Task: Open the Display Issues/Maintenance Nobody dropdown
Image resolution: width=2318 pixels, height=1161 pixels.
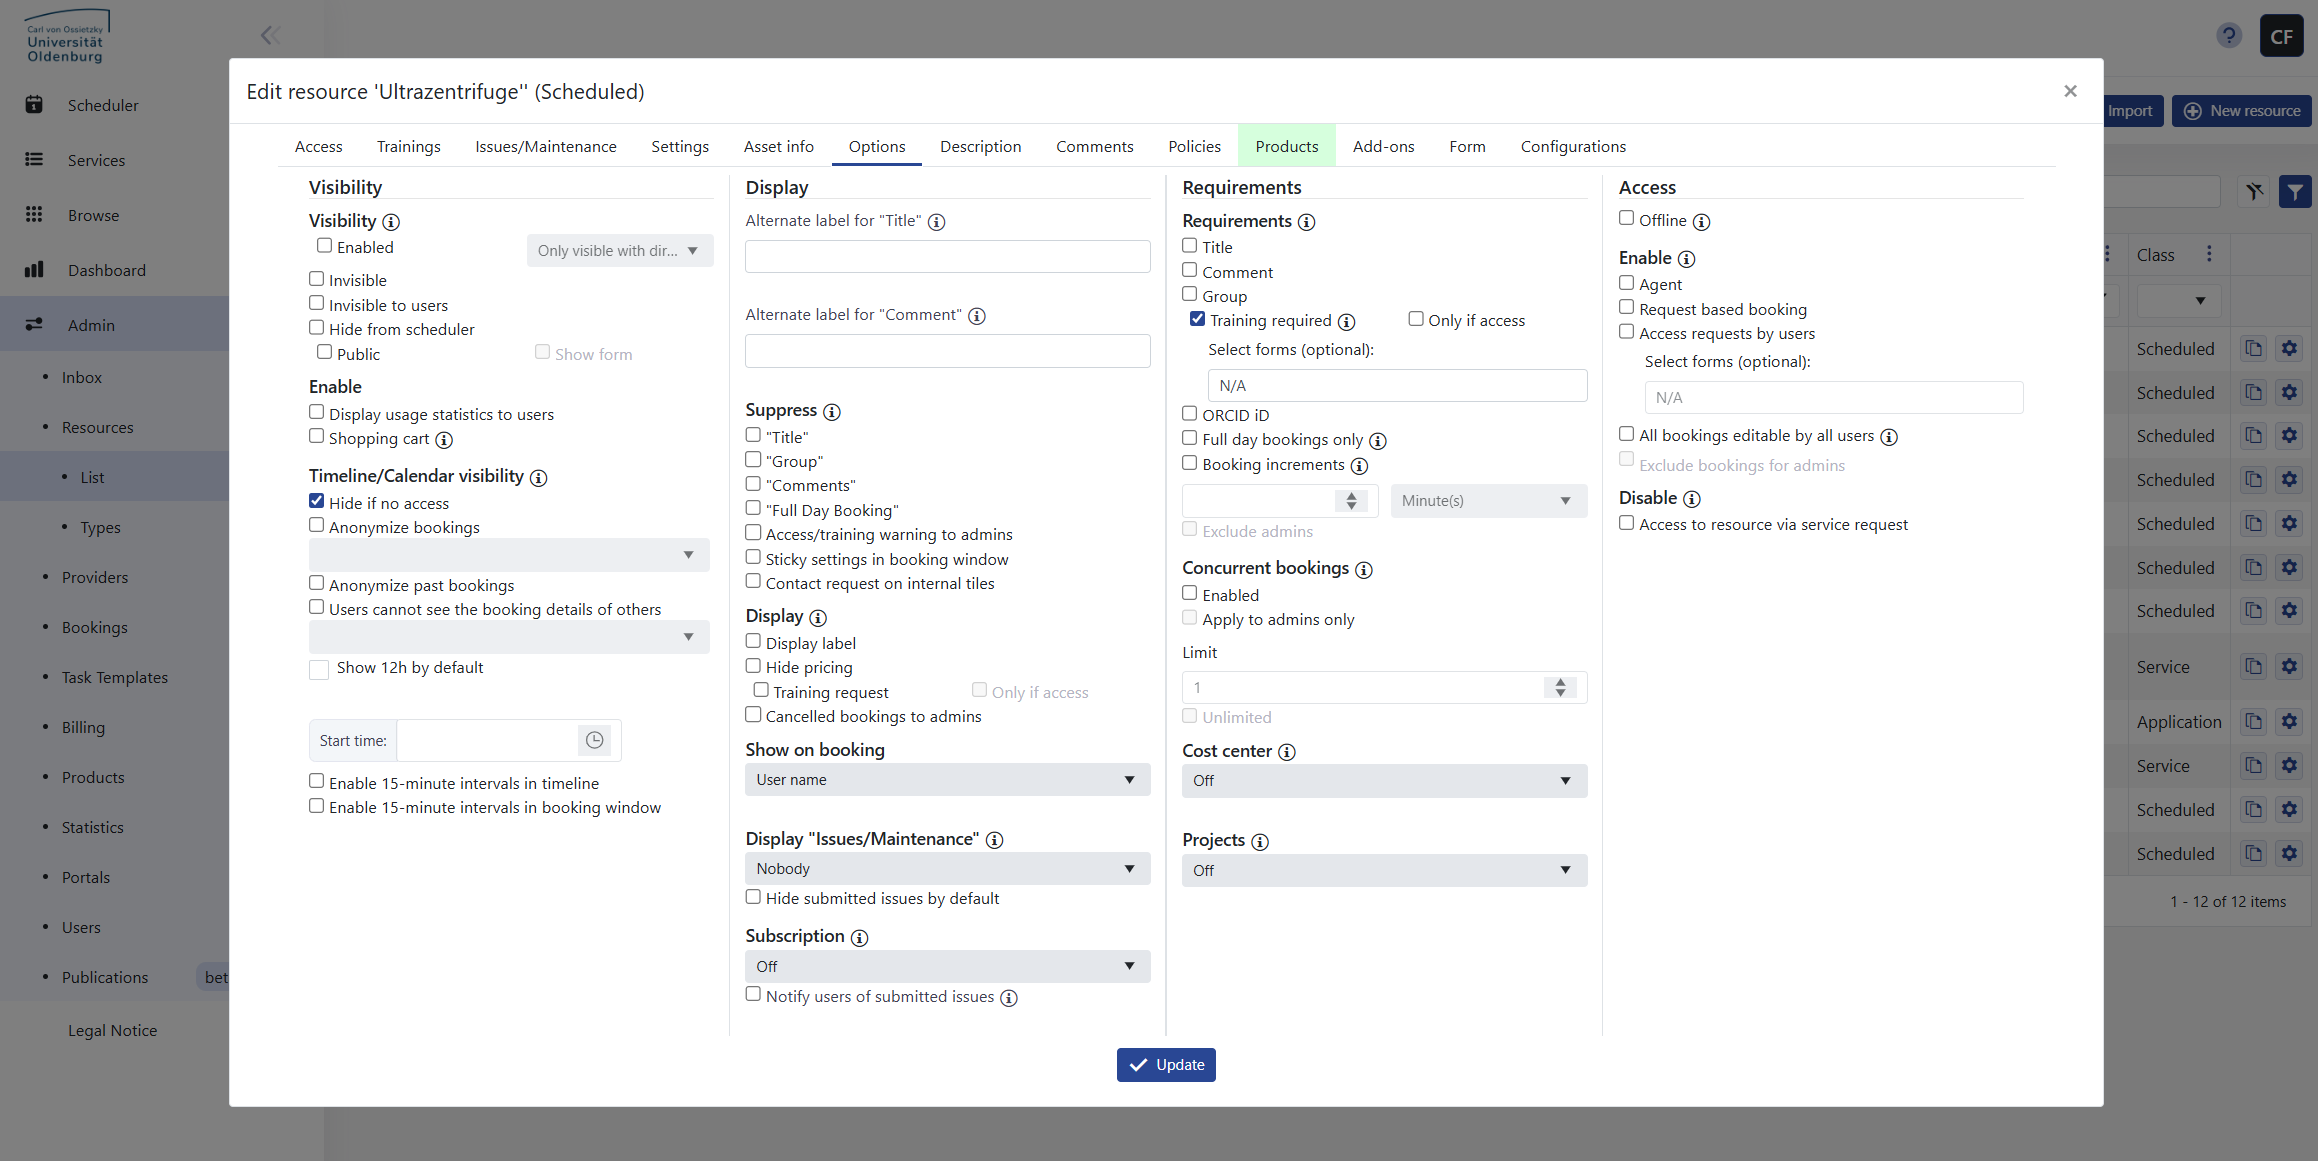Action: click(x=946, y=869)
